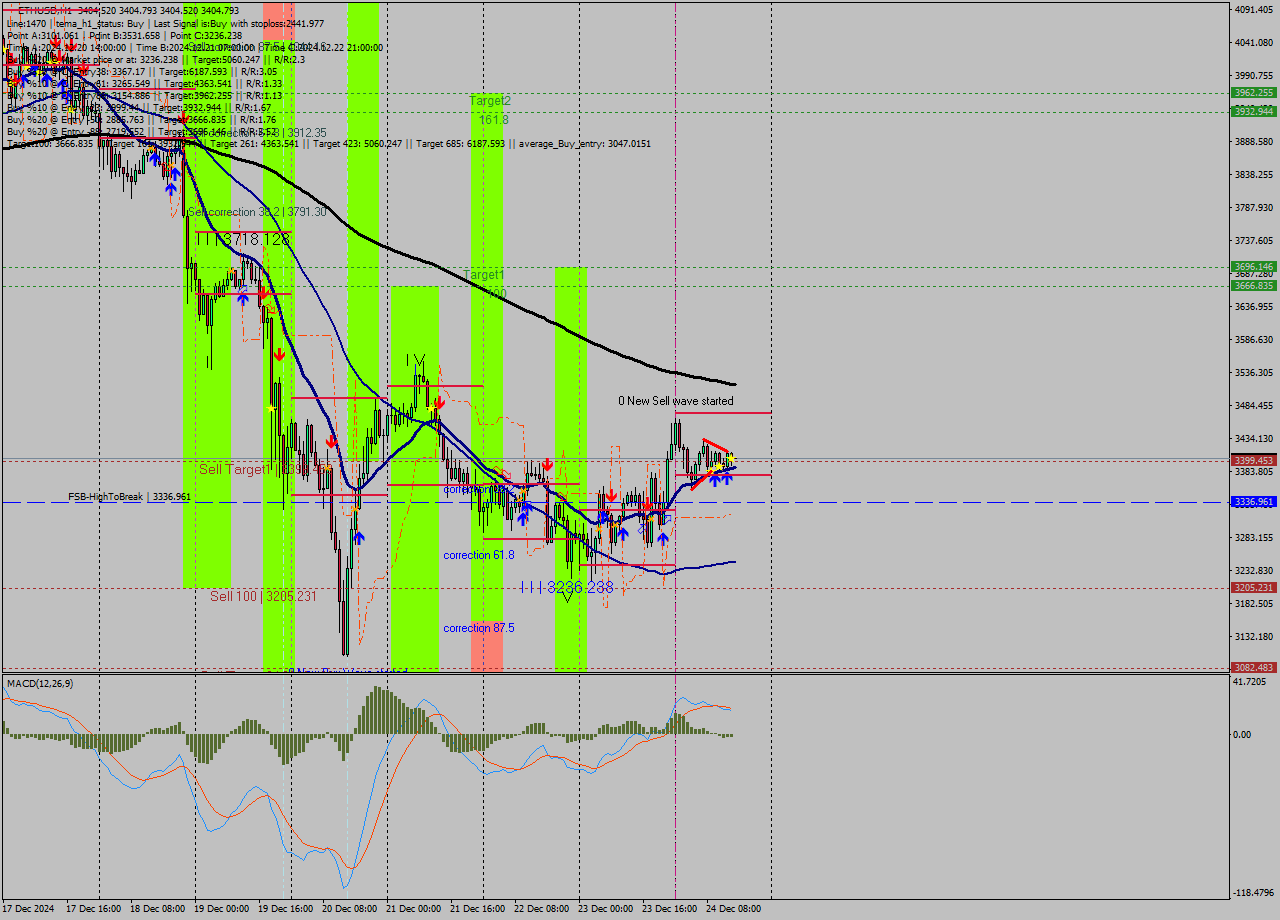Click the "21 Dec 16:00" time label
The width and height of the screenshot is (1280, 920).
click(477, 909)
